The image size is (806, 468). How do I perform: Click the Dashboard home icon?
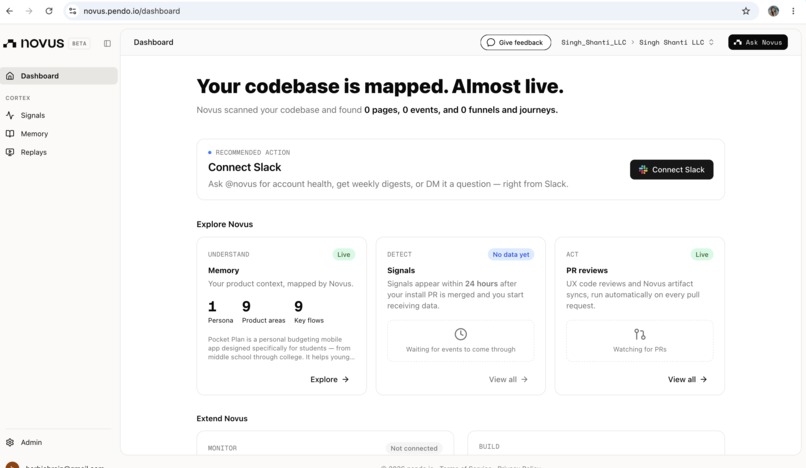pyautogui.click(x=10, y=76)
